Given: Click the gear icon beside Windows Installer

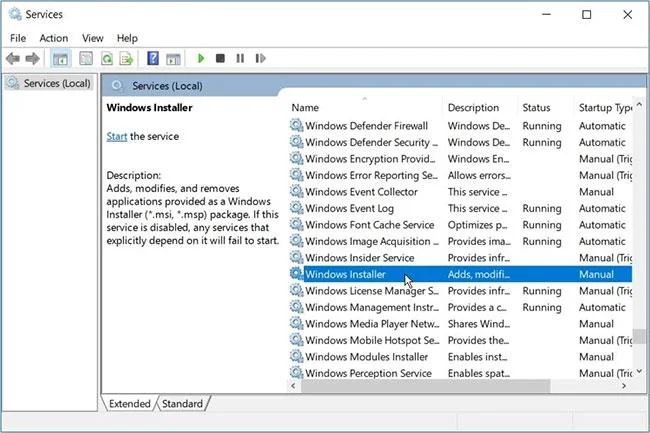Looking at the screenshot, I should [x=296, y=273].
